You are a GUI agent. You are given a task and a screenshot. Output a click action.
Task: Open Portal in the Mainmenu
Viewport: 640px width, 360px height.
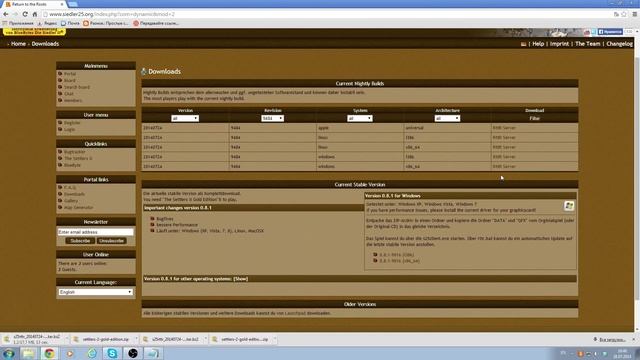point(70,74)
